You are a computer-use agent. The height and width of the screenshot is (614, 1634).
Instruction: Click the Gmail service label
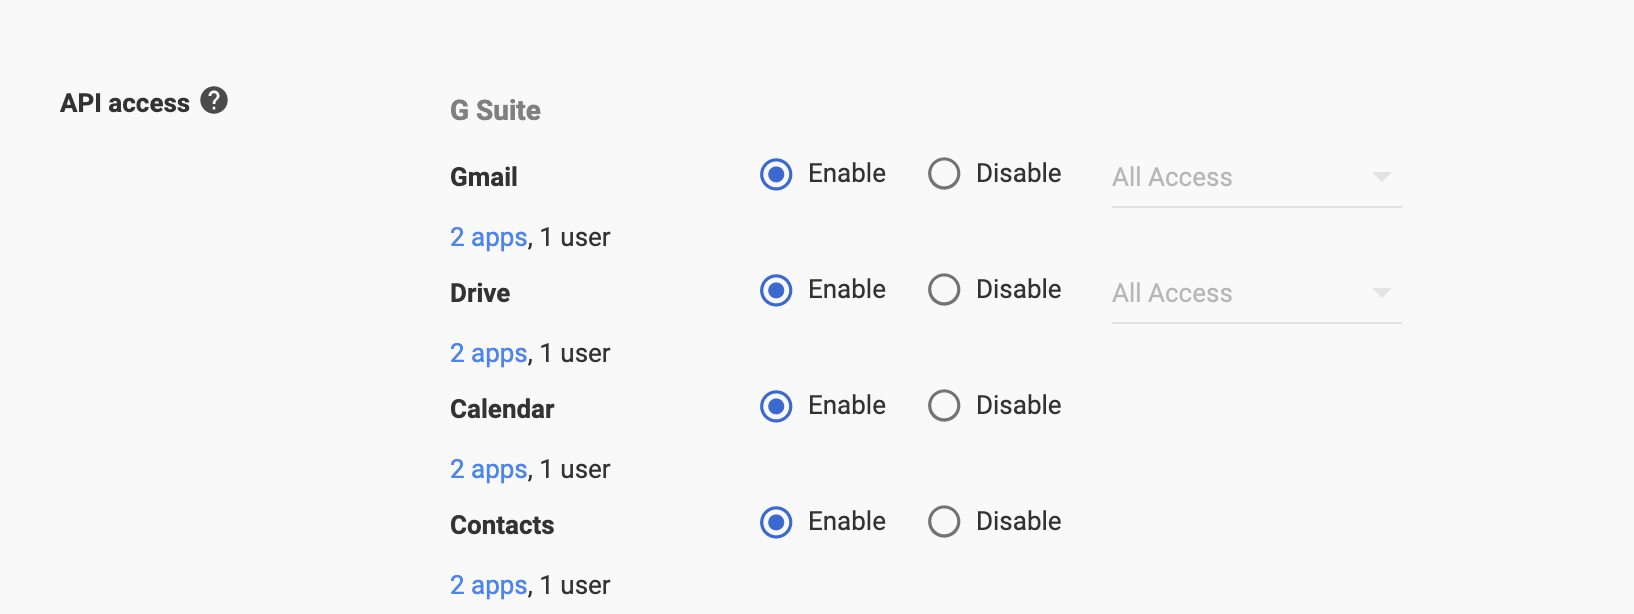click(x=484, y=177)
